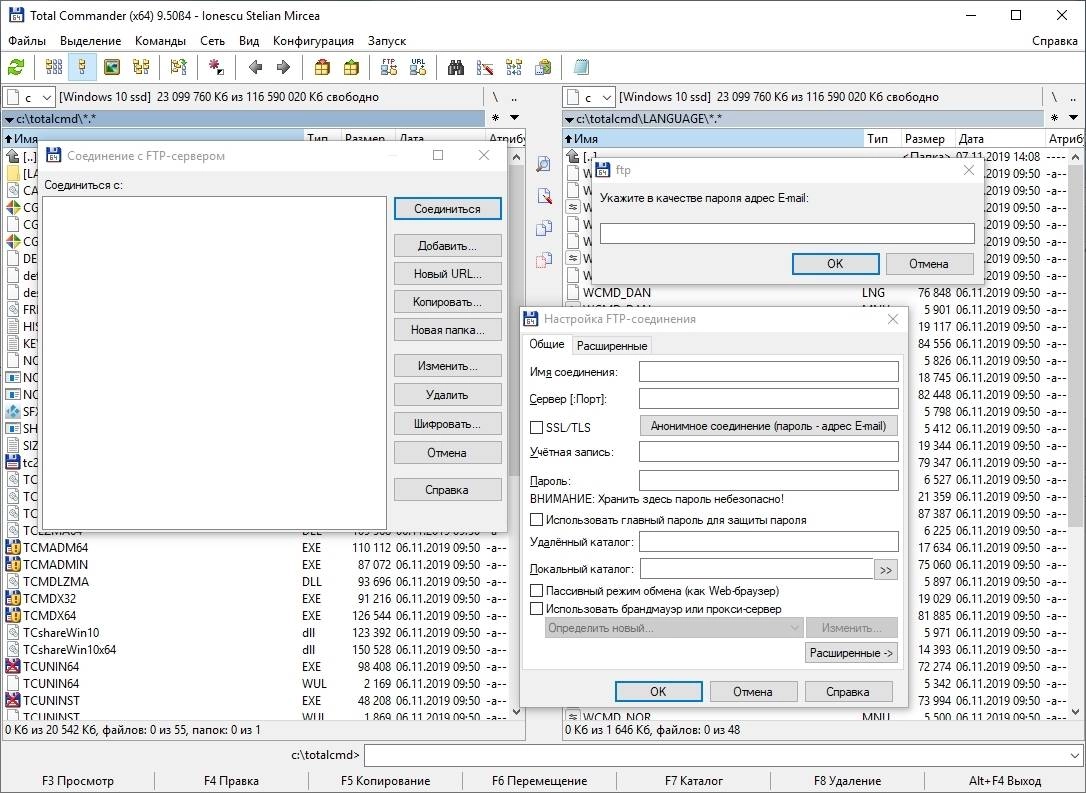Click the left panel vertical scrollbar thumb
This screenshot has height=793, width=1086.
515,319
